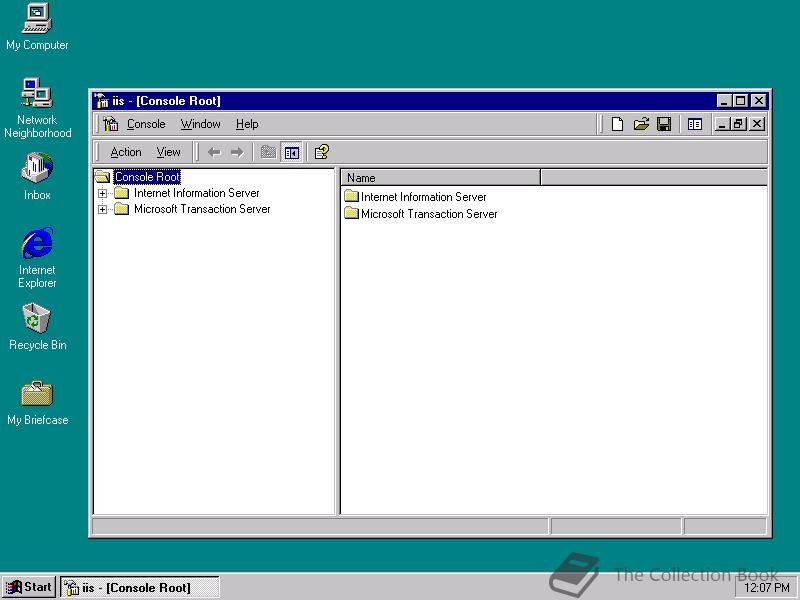Click the iis - [Console Root] taskbar button
The image size is (800, 600).
140,587
